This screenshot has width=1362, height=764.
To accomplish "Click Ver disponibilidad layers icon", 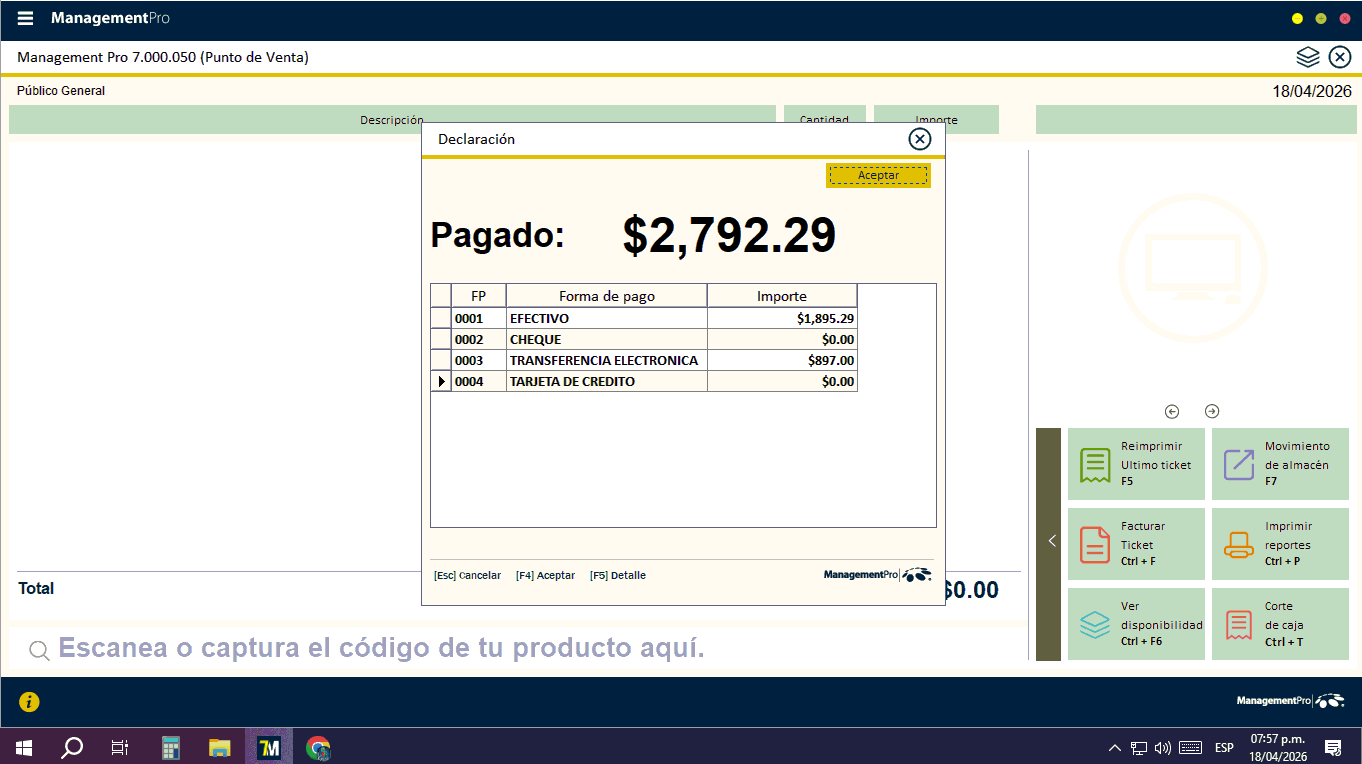I will point(1096,625).
